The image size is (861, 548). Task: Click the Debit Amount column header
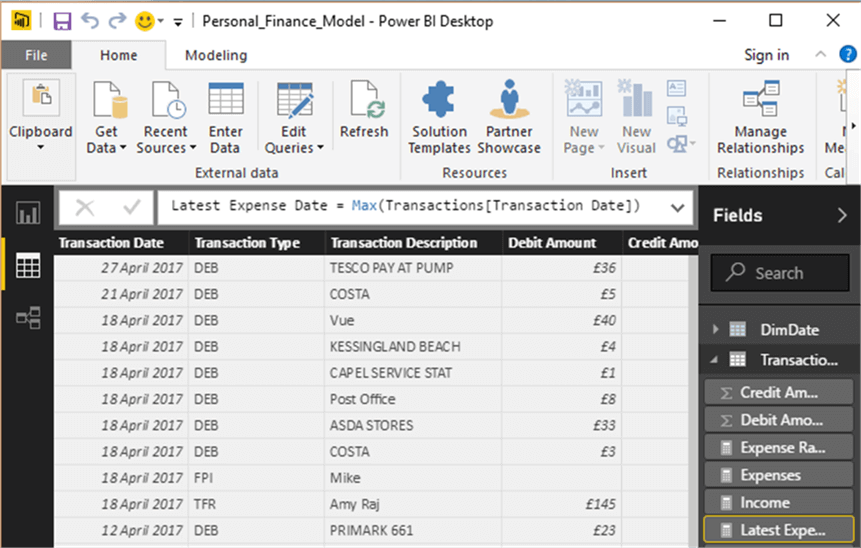[x=562, y=243]
